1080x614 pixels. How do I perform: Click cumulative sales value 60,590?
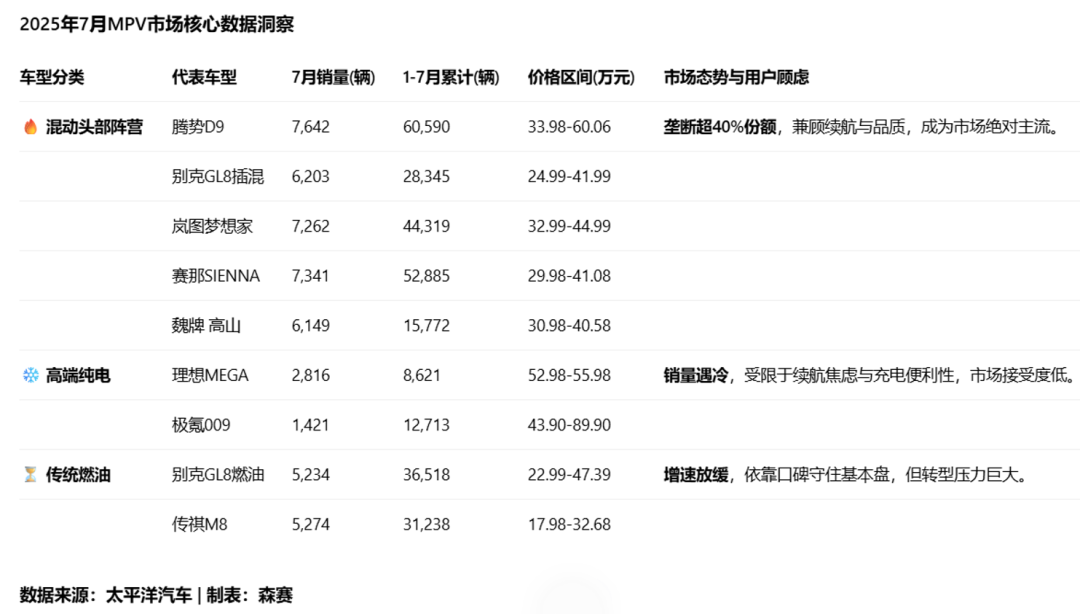click(426, 127)
